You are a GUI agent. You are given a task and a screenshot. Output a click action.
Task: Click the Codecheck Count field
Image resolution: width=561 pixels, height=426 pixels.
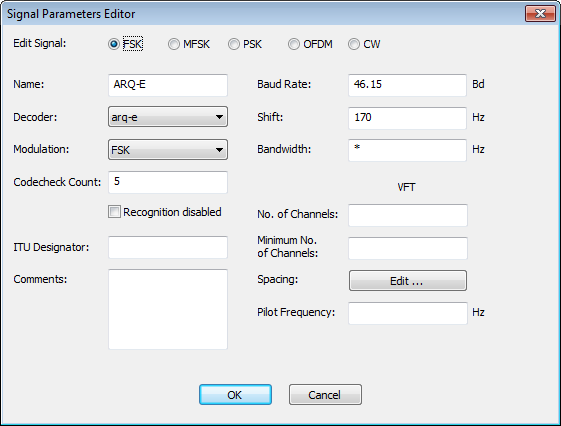[168, 182]
